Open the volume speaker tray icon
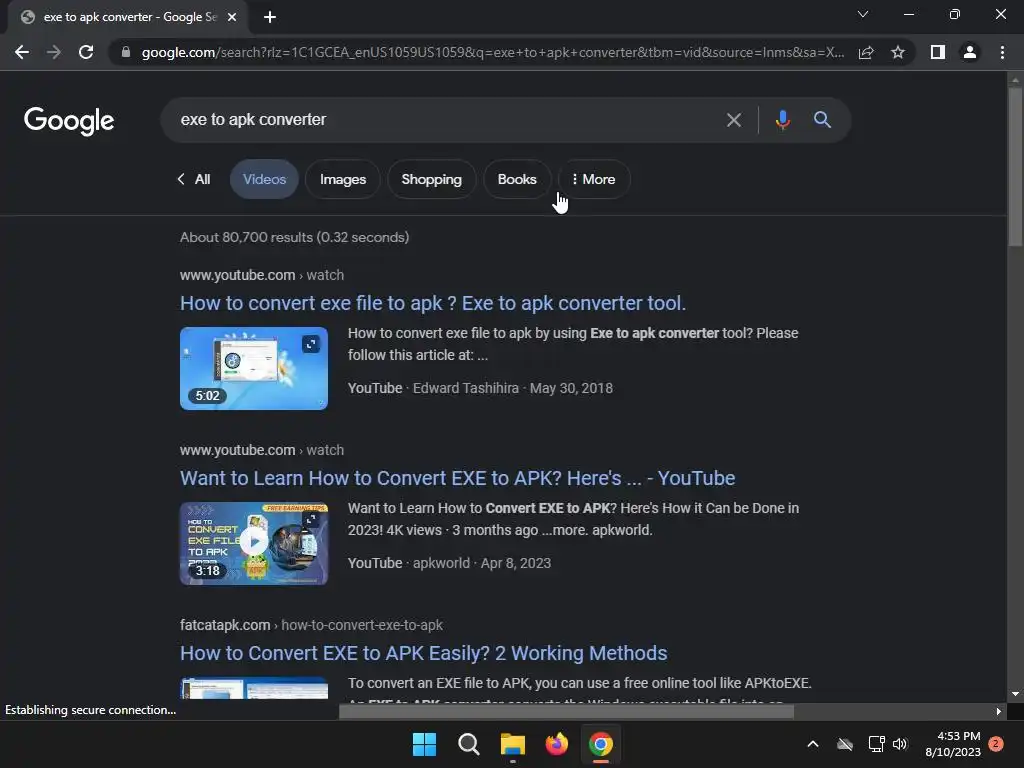Image resolution: width=1024 pixels, height=768 pixels. coord(900,744)
